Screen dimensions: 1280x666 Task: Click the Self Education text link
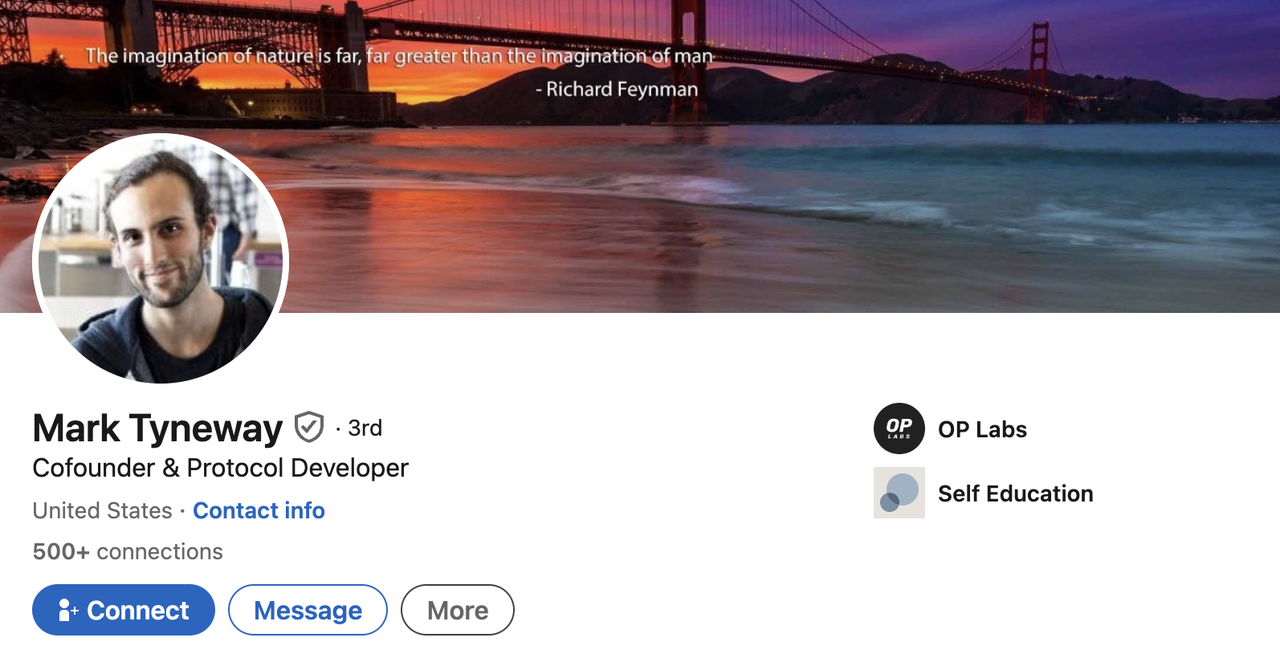1015,493
